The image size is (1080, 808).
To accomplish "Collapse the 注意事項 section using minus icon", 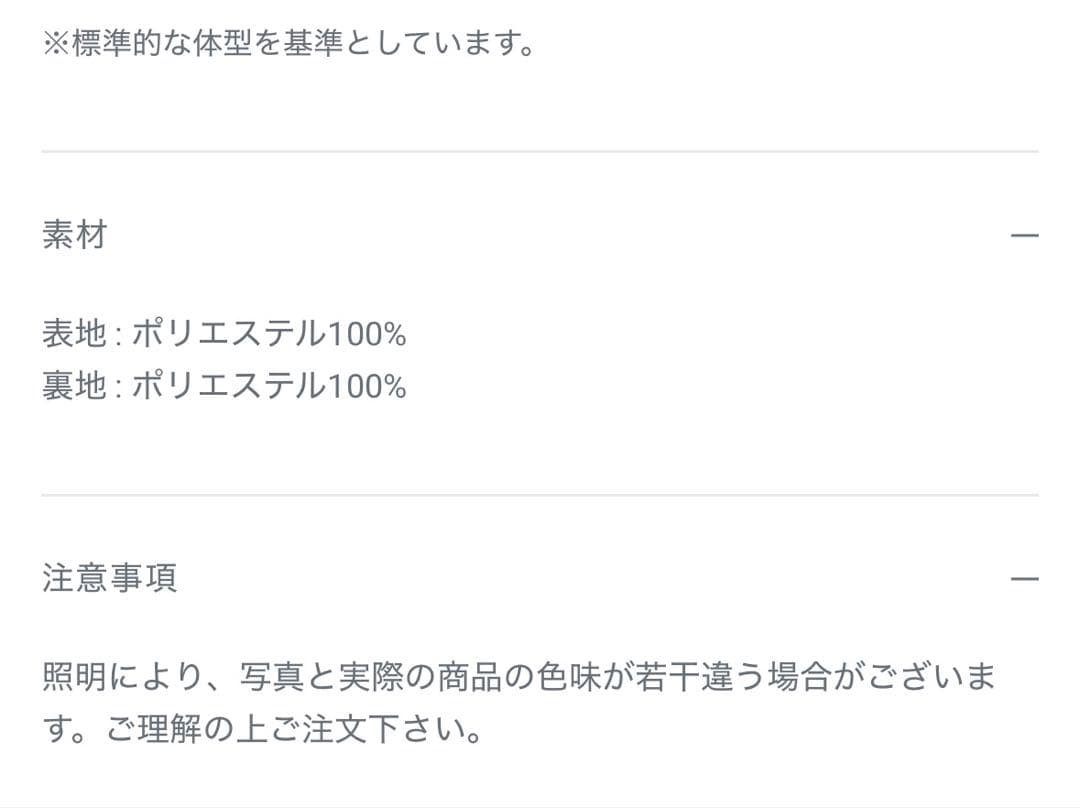I will pos(1025,579).
